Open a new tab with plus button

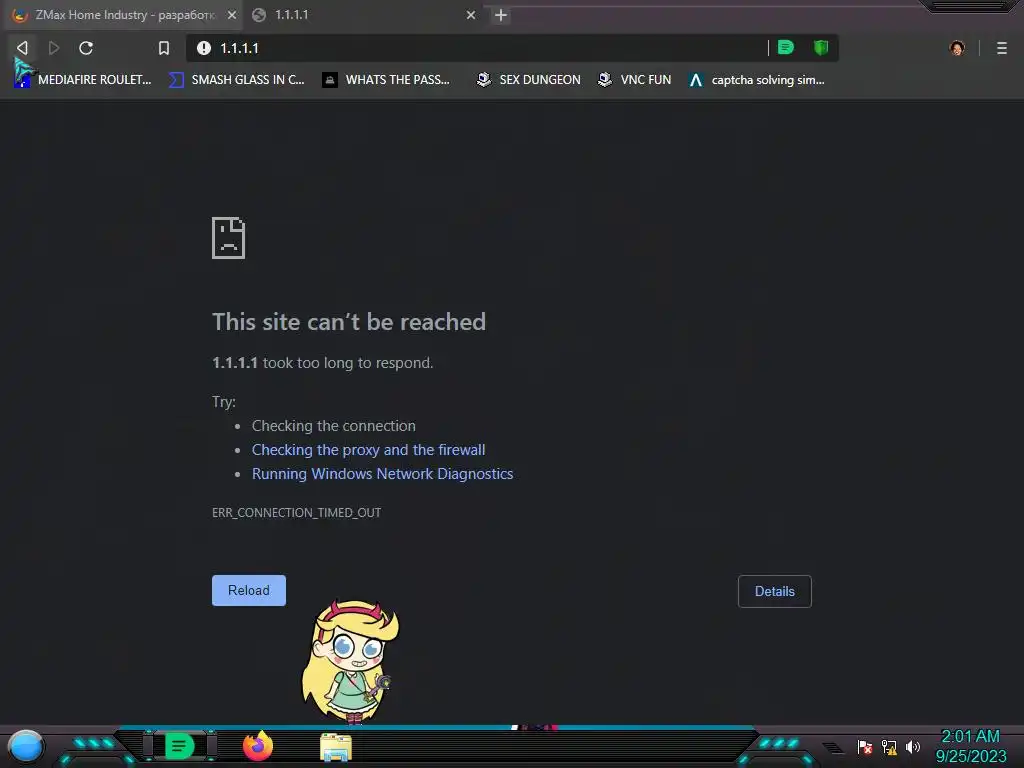pos(501,15)
